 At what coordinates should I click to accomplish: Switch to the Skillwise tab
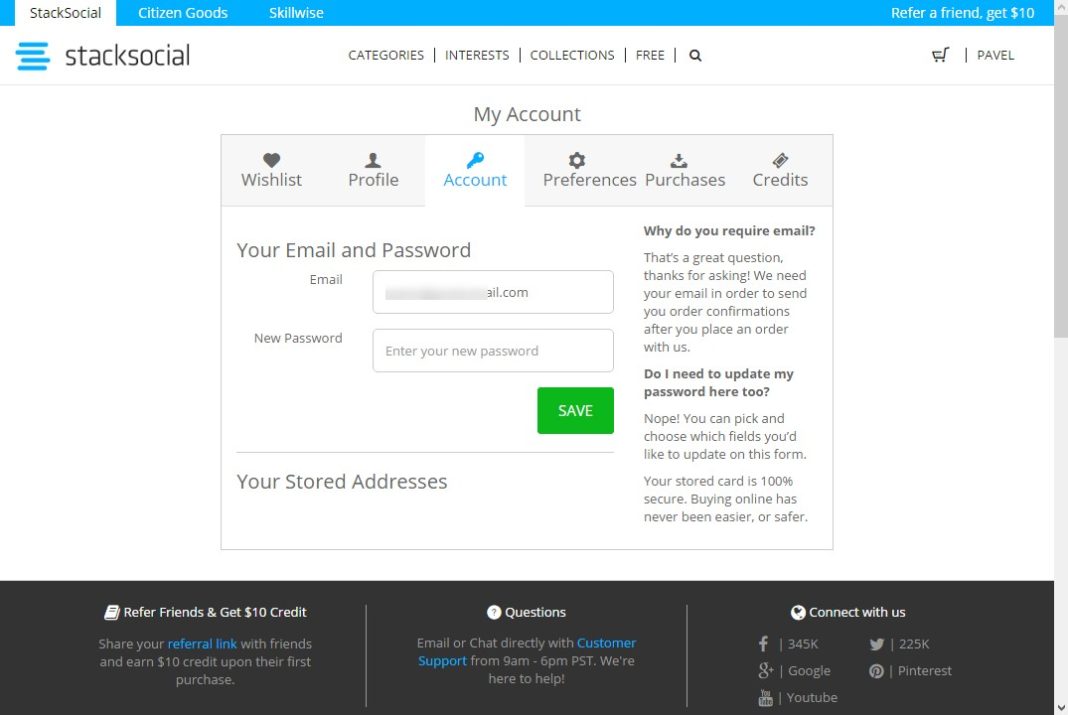[x=296, y=13]
